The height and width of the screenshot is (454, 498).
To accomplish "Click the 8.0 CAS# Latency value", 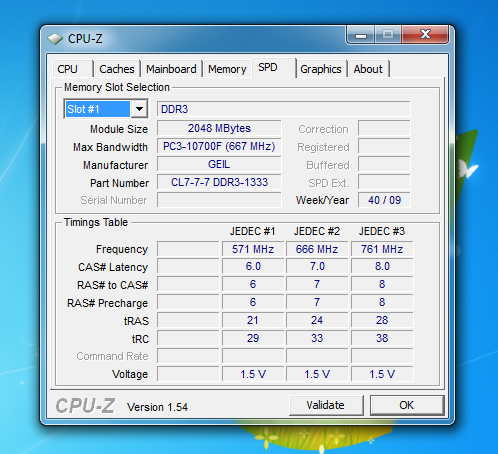I will coord(382,267).
